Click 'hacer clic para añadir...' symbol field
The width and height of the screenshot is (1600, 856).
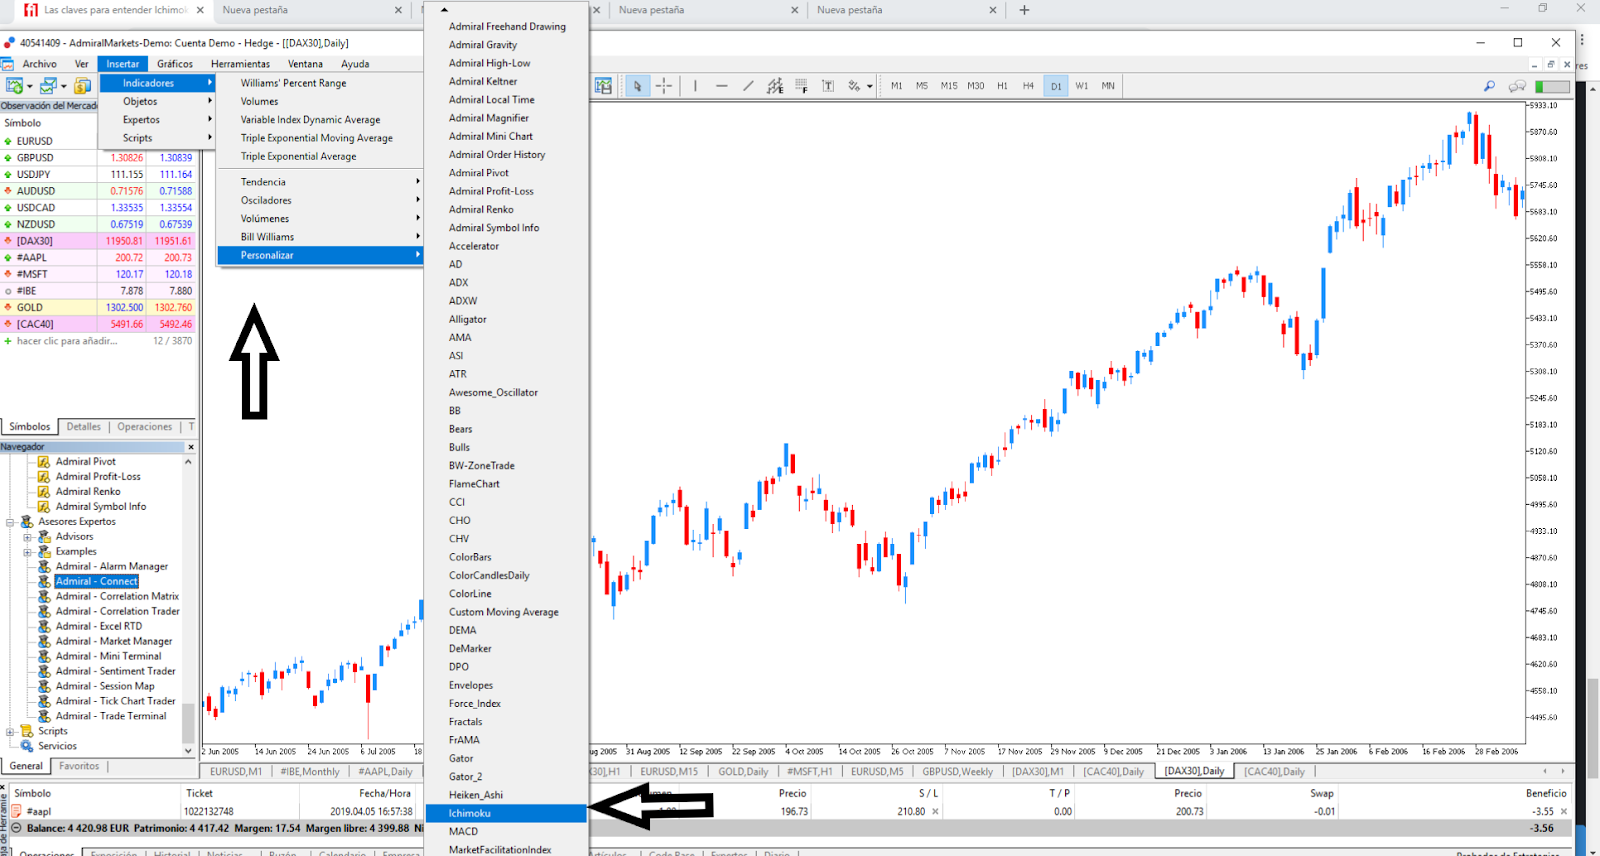pos(67,341)
